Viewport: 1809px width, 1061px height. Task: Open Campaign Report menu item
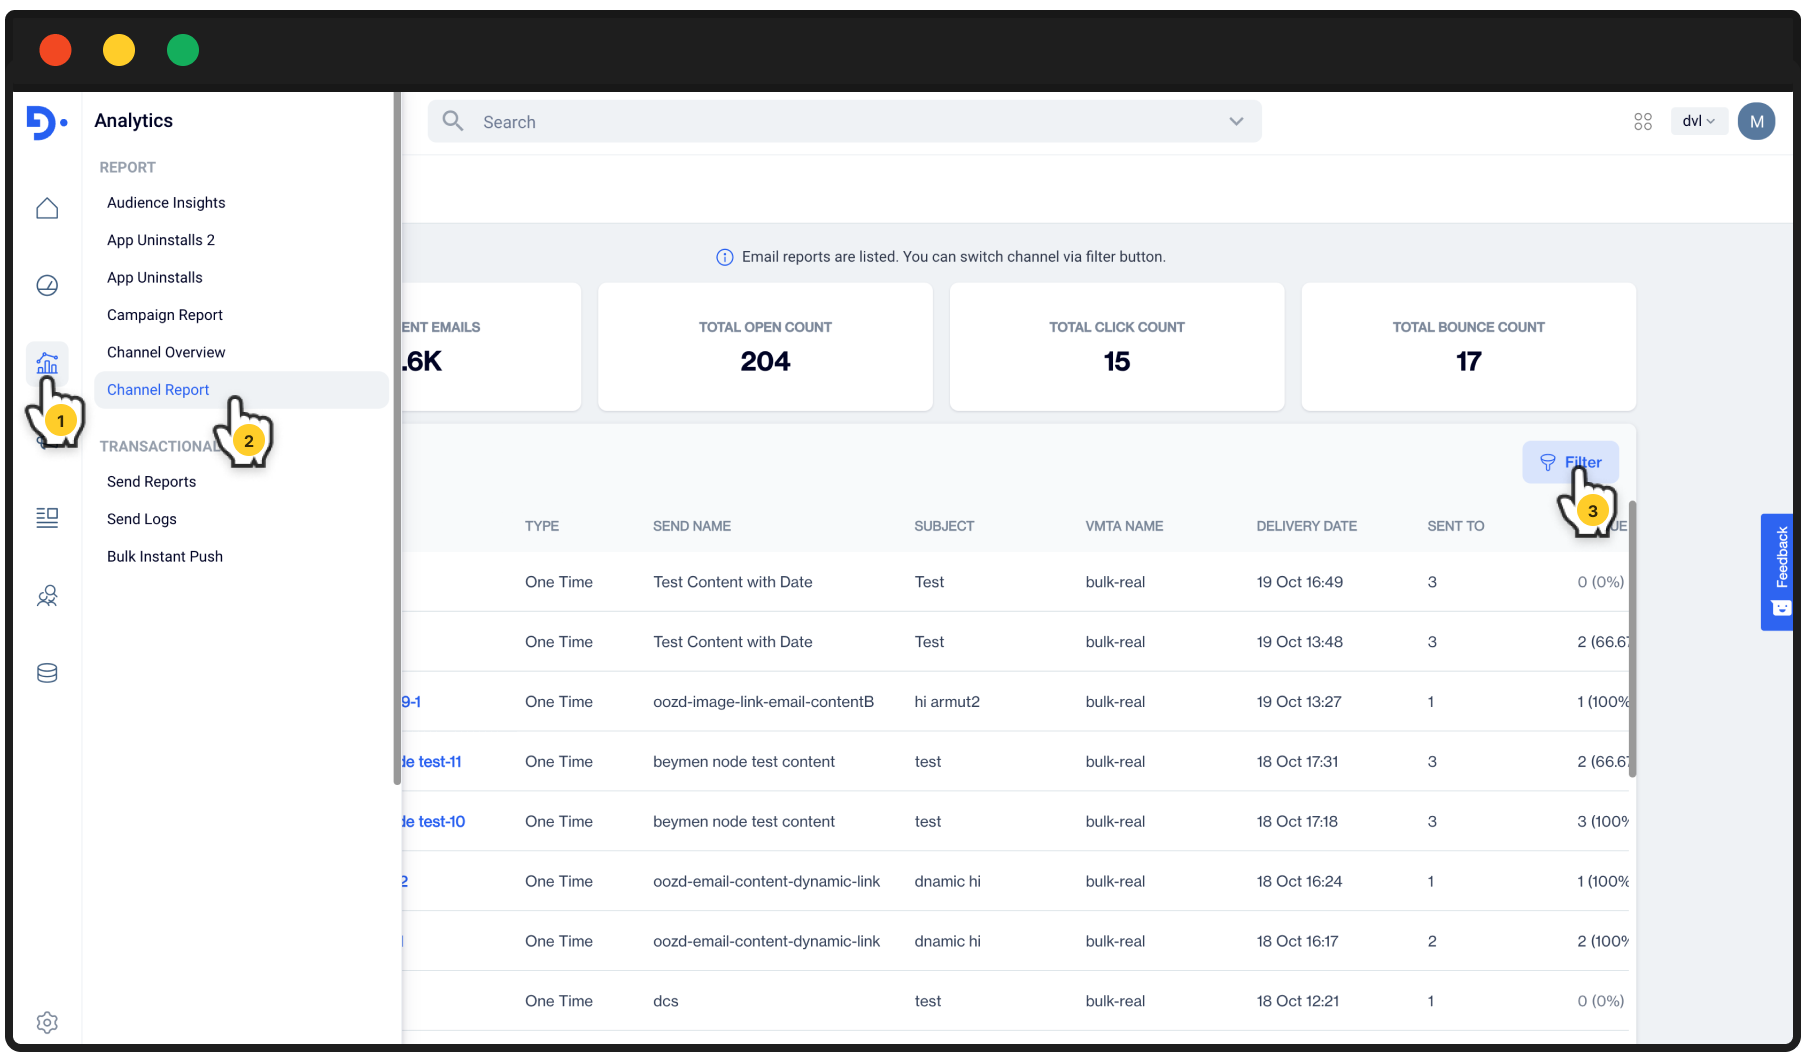[165, 315]
